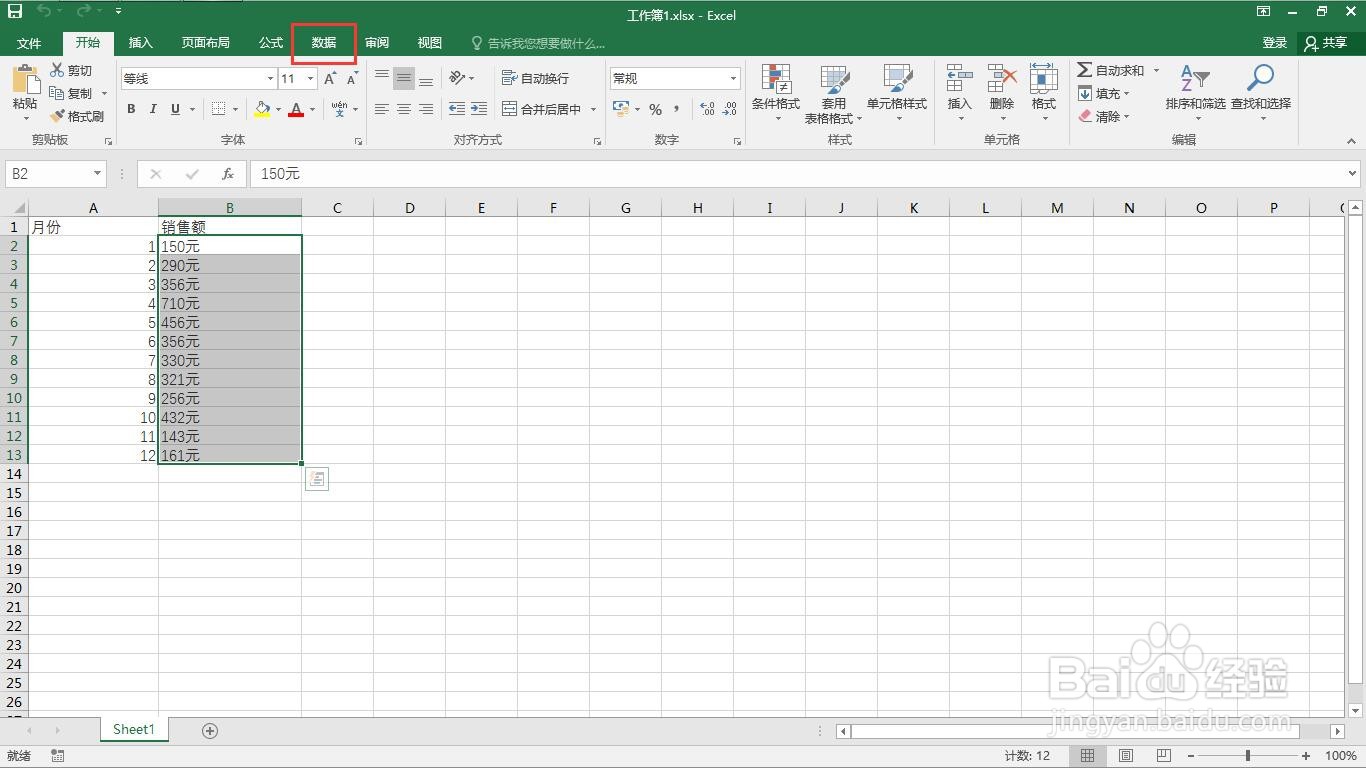Click the Insert Function fx icon
The height and width of the screenshot is (768, 1366).
click(x=228, y=174)
